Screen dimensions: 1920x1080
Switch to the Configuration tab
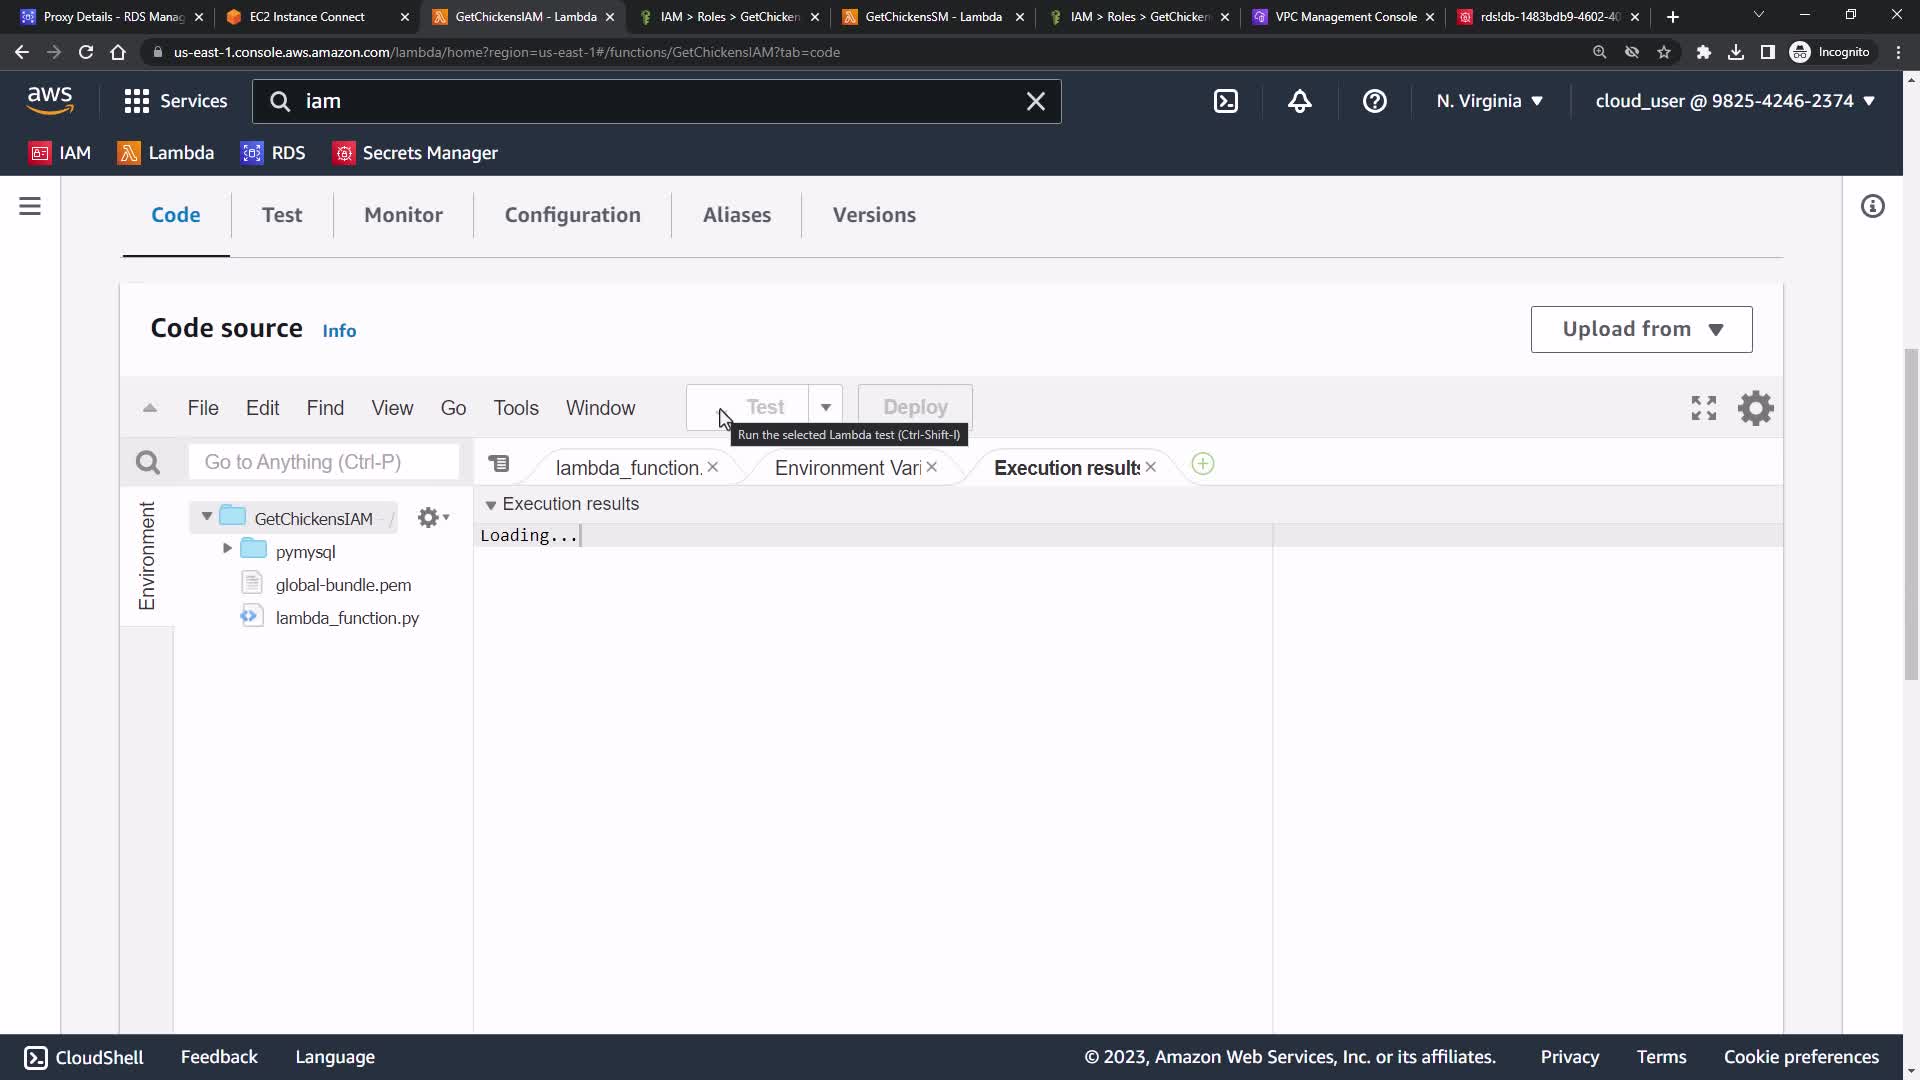coord(572,215)
